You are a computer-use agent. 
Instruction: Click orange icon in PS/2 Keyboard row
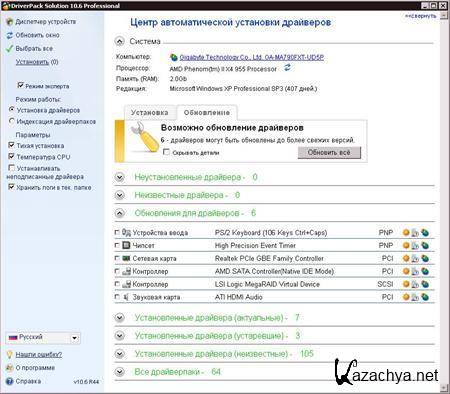click(x=406, y=233)
